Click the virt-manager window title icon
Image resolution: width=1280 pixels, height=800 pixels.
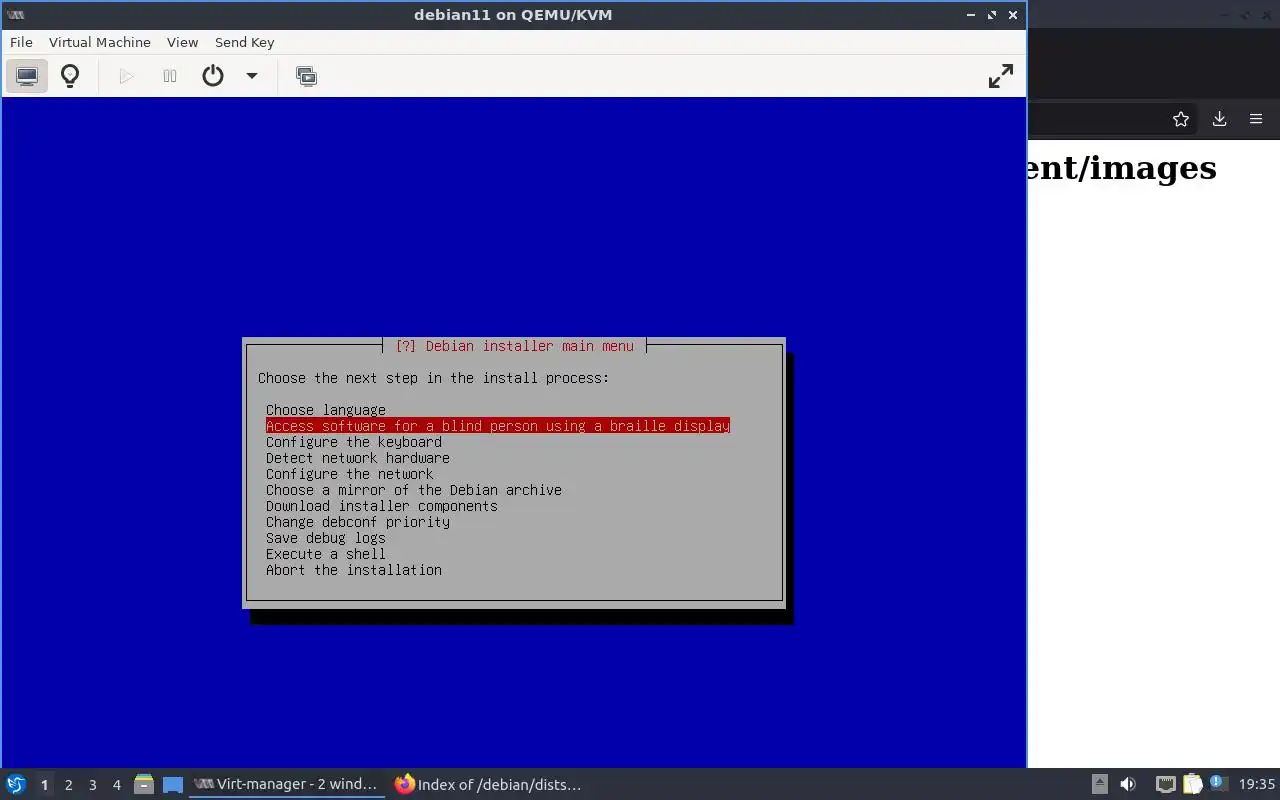pyautogui.click(x=15, y=15)
